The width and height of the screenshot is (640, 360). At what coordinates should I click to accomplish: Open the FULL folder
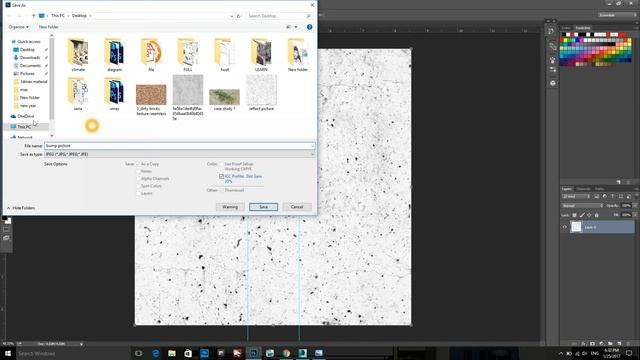coord(188,55)
